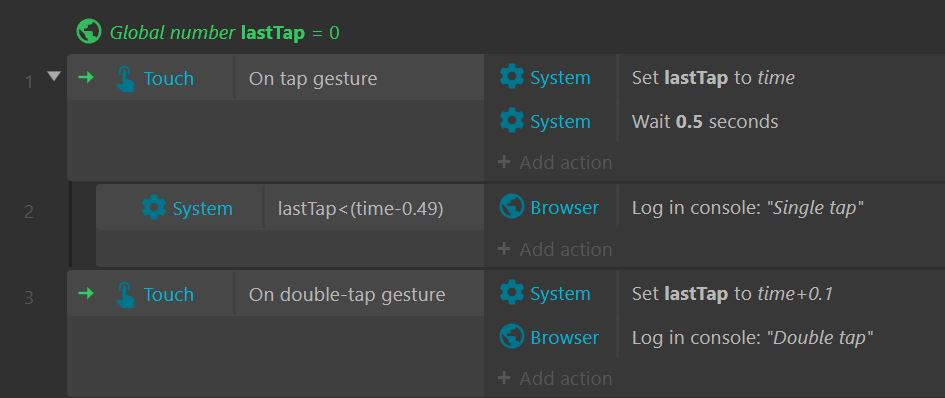
Task: Click the Browser globe icon for the Single tap log
Action: coord(512,207)
